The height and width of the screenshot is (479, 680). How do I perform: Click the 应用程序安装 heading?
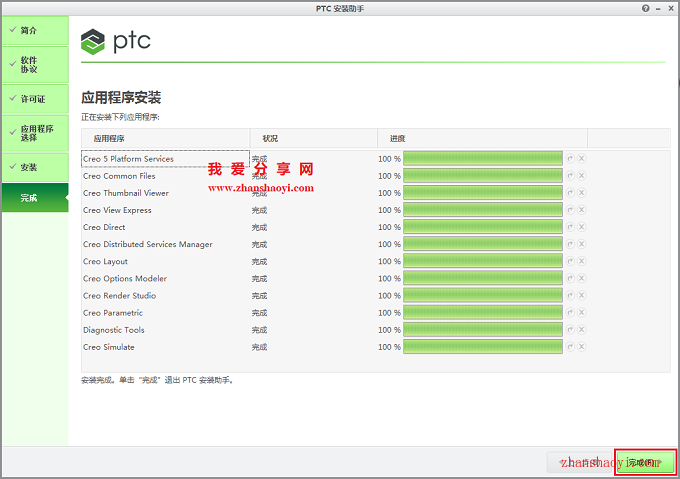[121, 98]
